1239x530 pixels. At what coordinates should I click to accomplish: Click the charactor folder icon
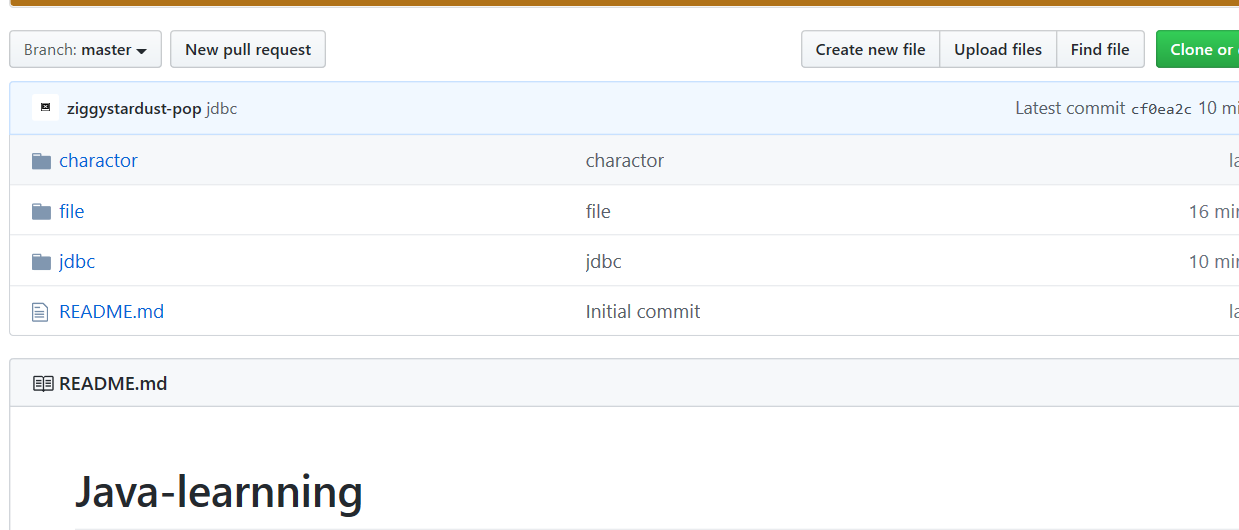pyautogui.click(x=41, y=161)
